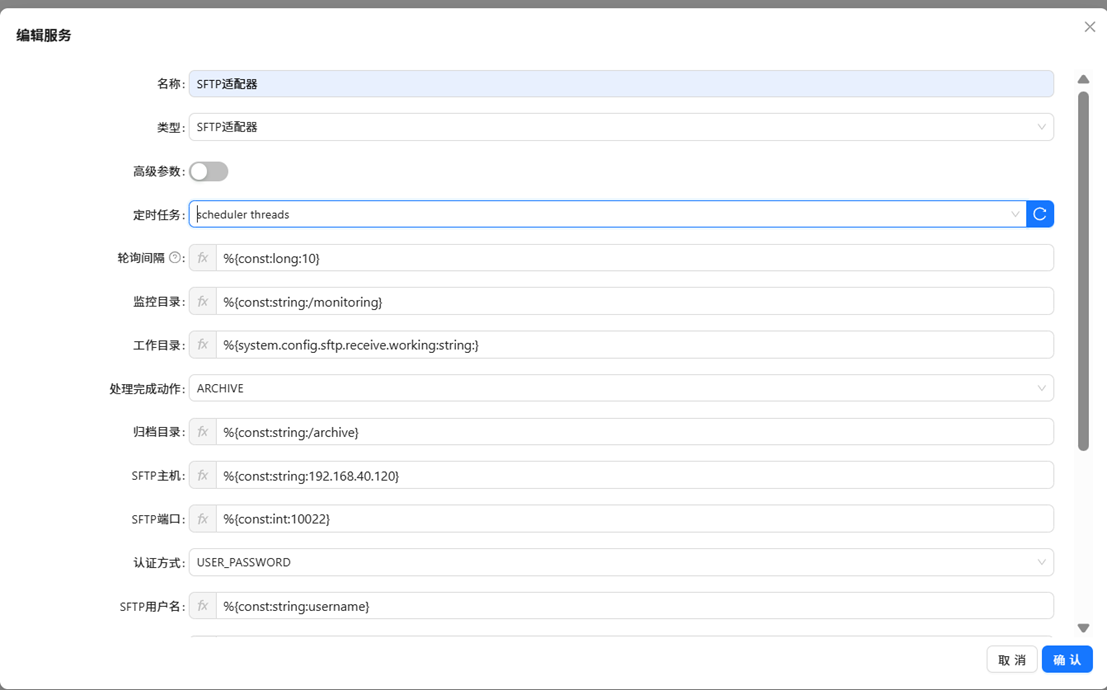Click the scrollbar up arrow

(1083, 79)
